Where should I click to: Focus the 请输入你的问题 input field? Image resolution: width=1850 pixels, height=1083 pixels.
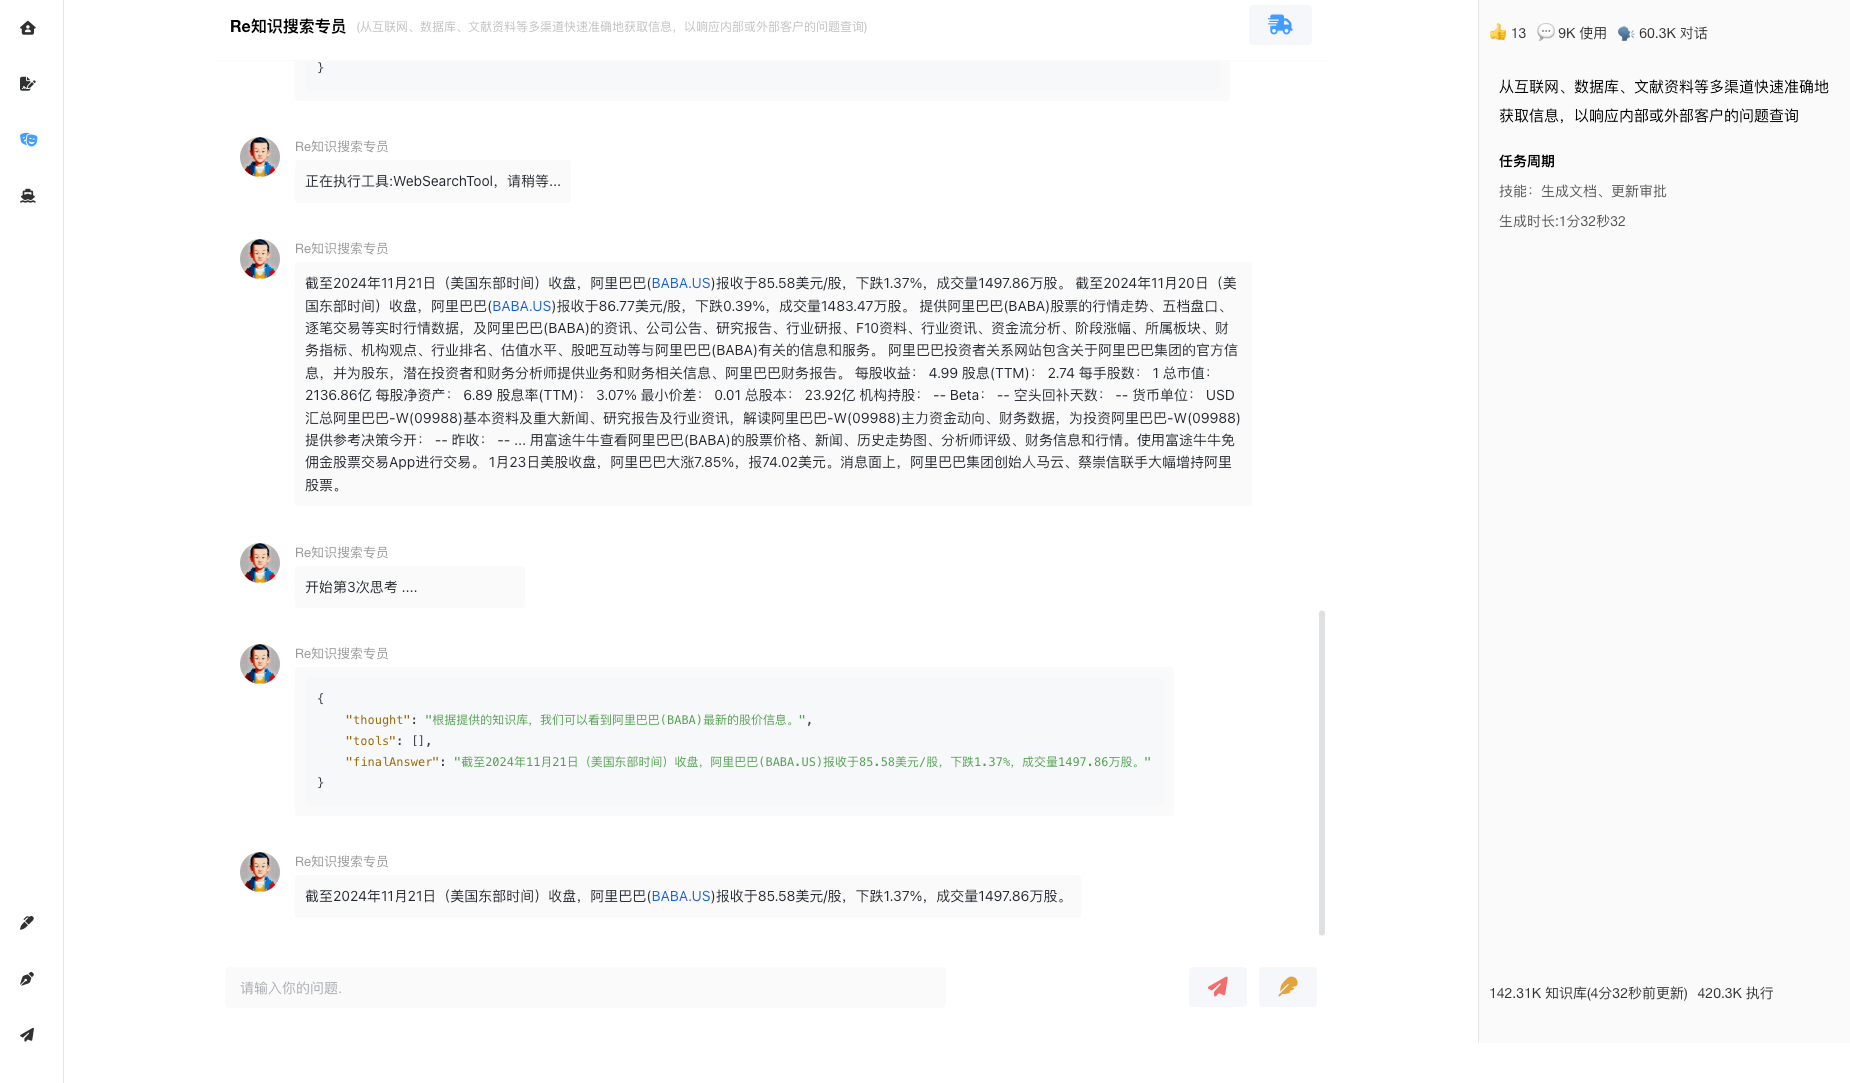pos(585,987)
